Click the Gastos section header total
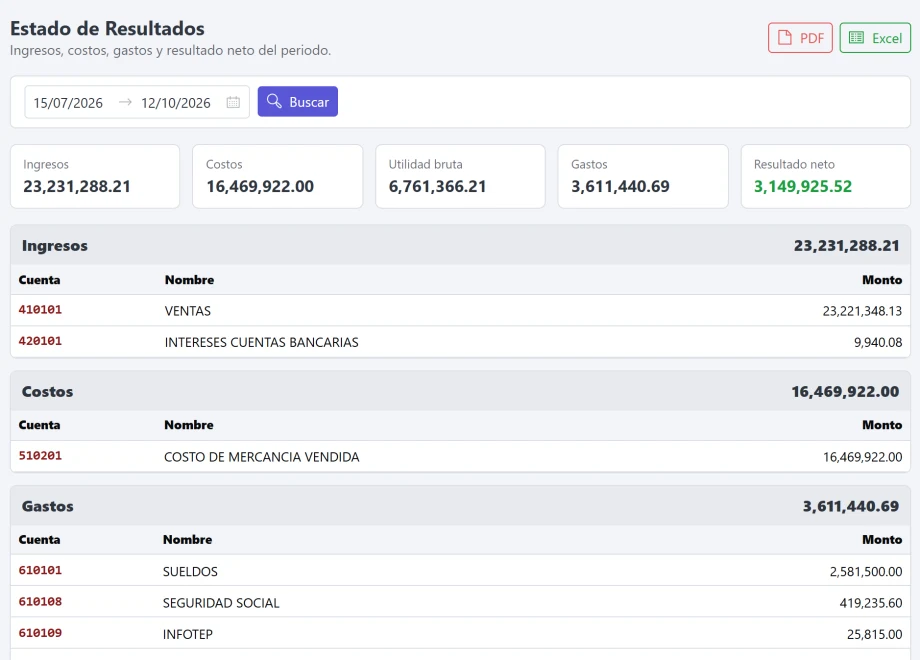The width and height of the screenshot is (920, 660). point(851,506)
